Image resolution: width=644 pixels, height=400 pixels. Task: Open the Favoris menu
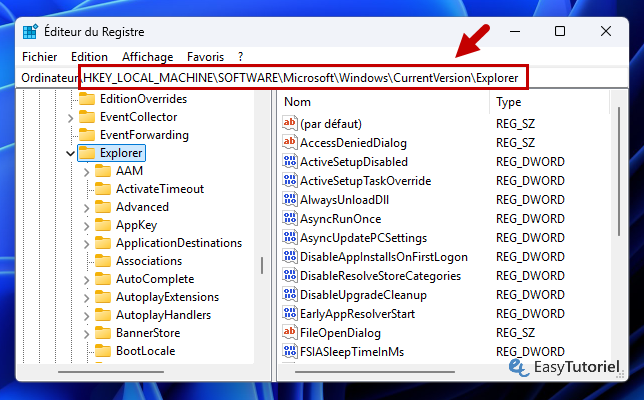pos(205,57)
